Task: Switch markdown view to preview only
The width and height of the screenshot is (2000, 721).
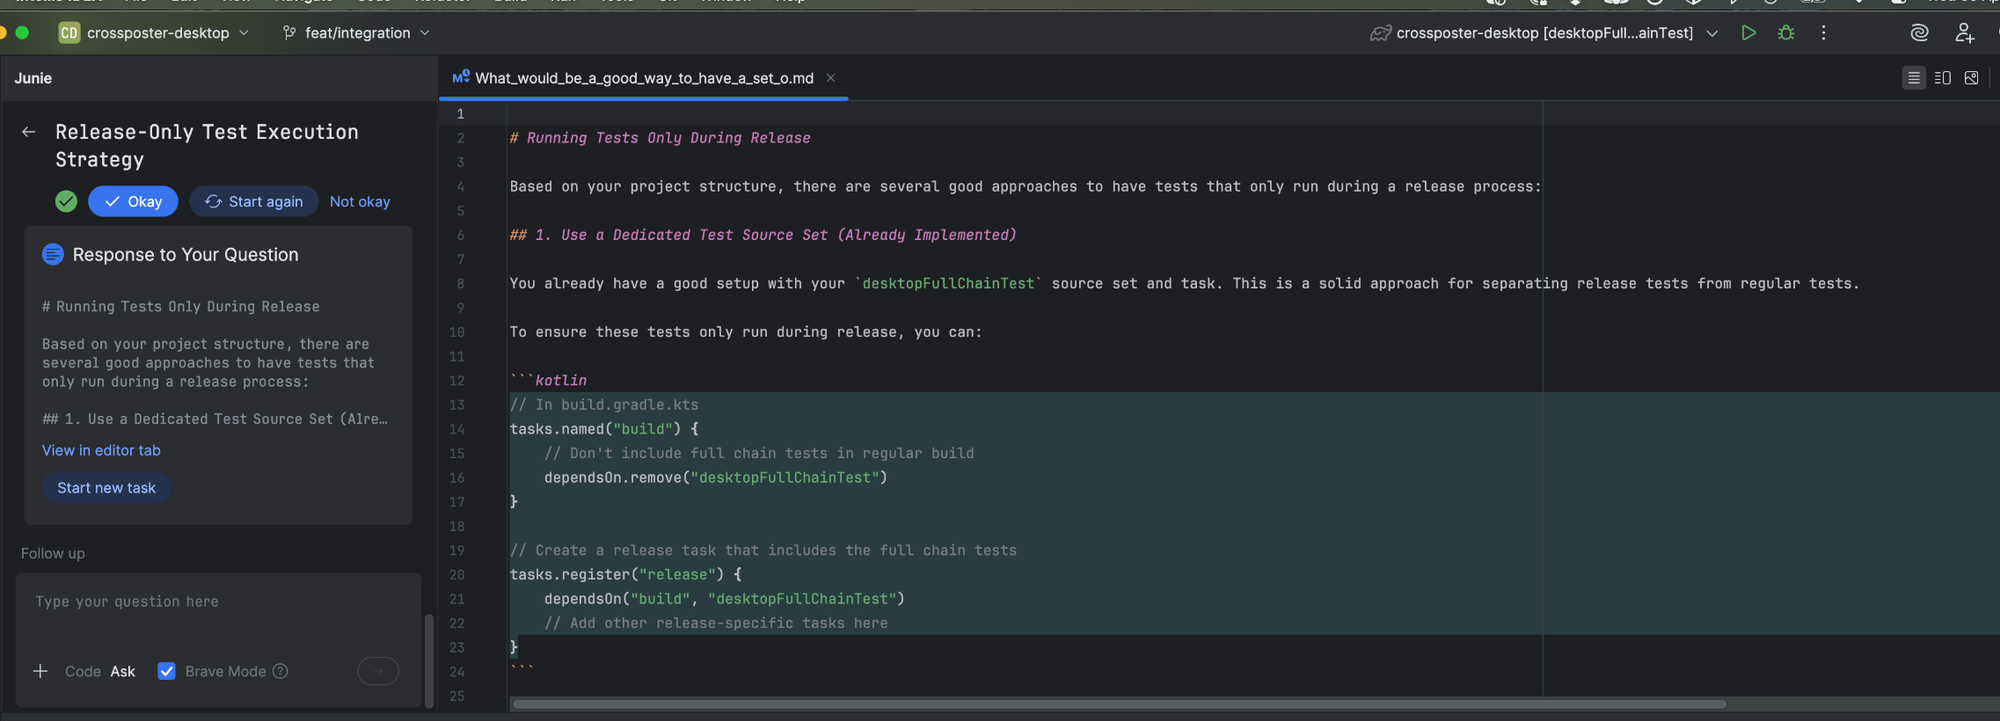Action: (1971, 78)
